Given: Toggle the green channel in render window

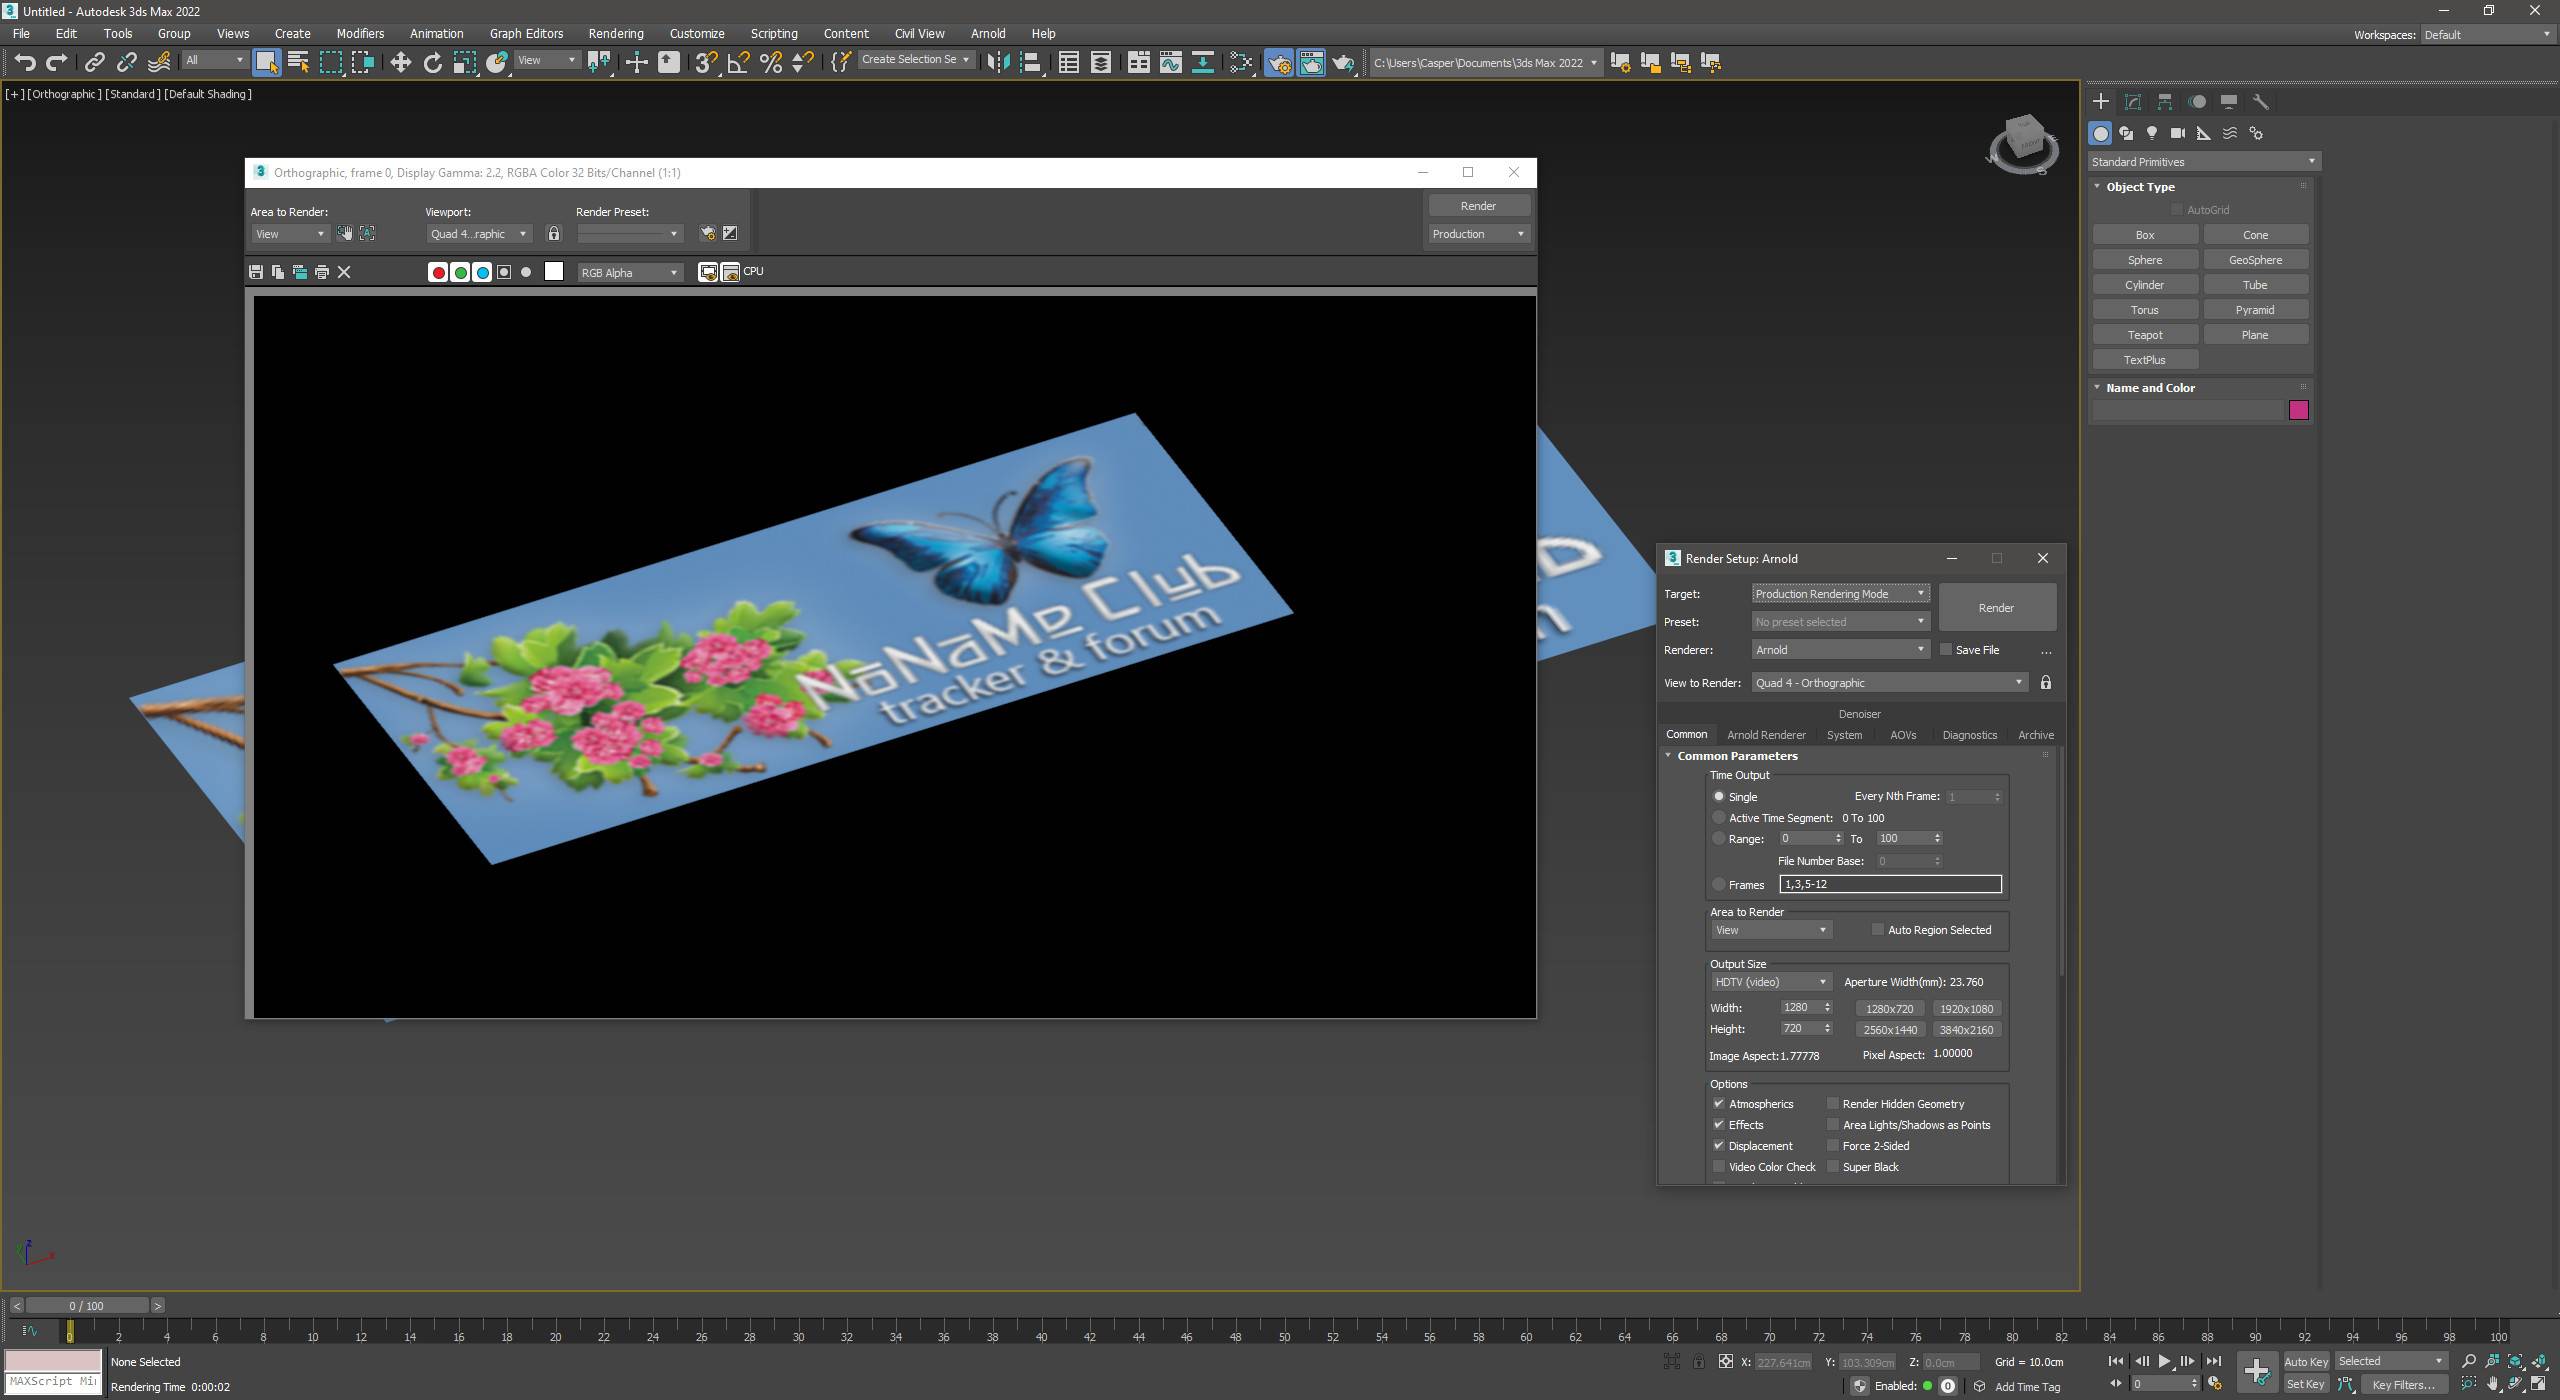Looking at the screenshot, I should [x=460, y=272].
